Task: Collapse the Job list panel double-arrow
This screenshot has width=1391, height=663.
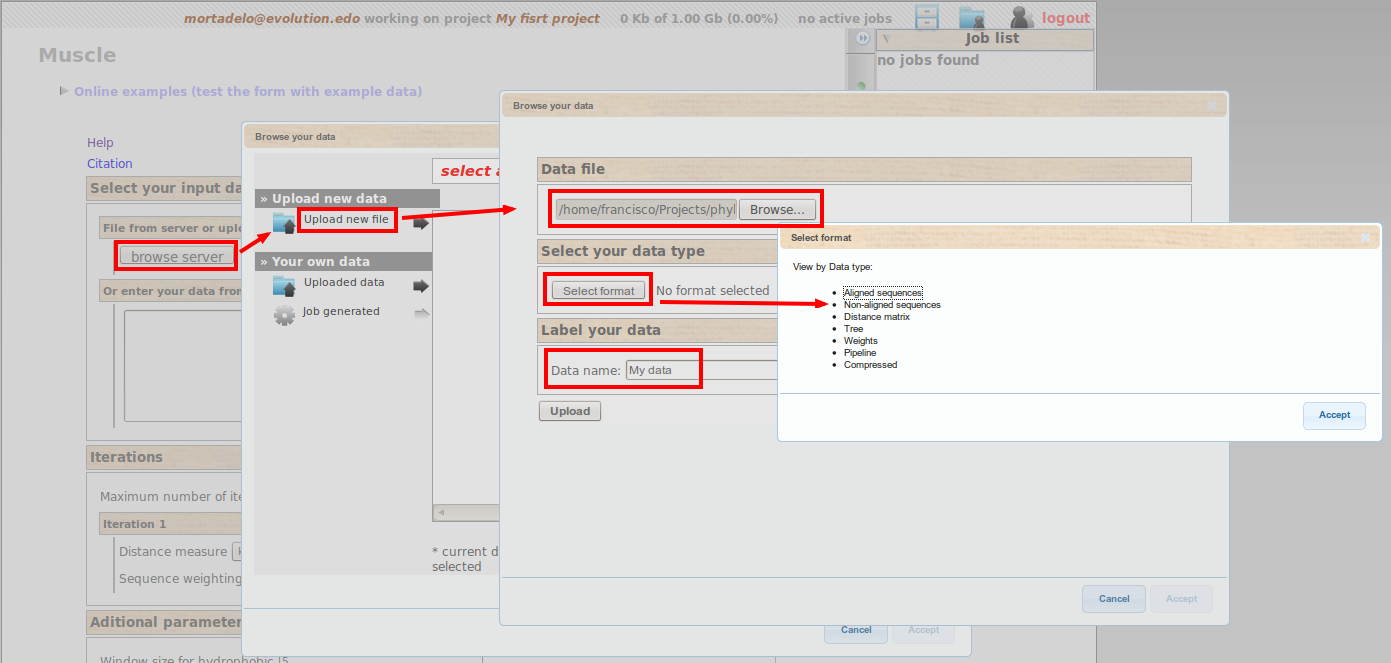Action: pos(862,38)
